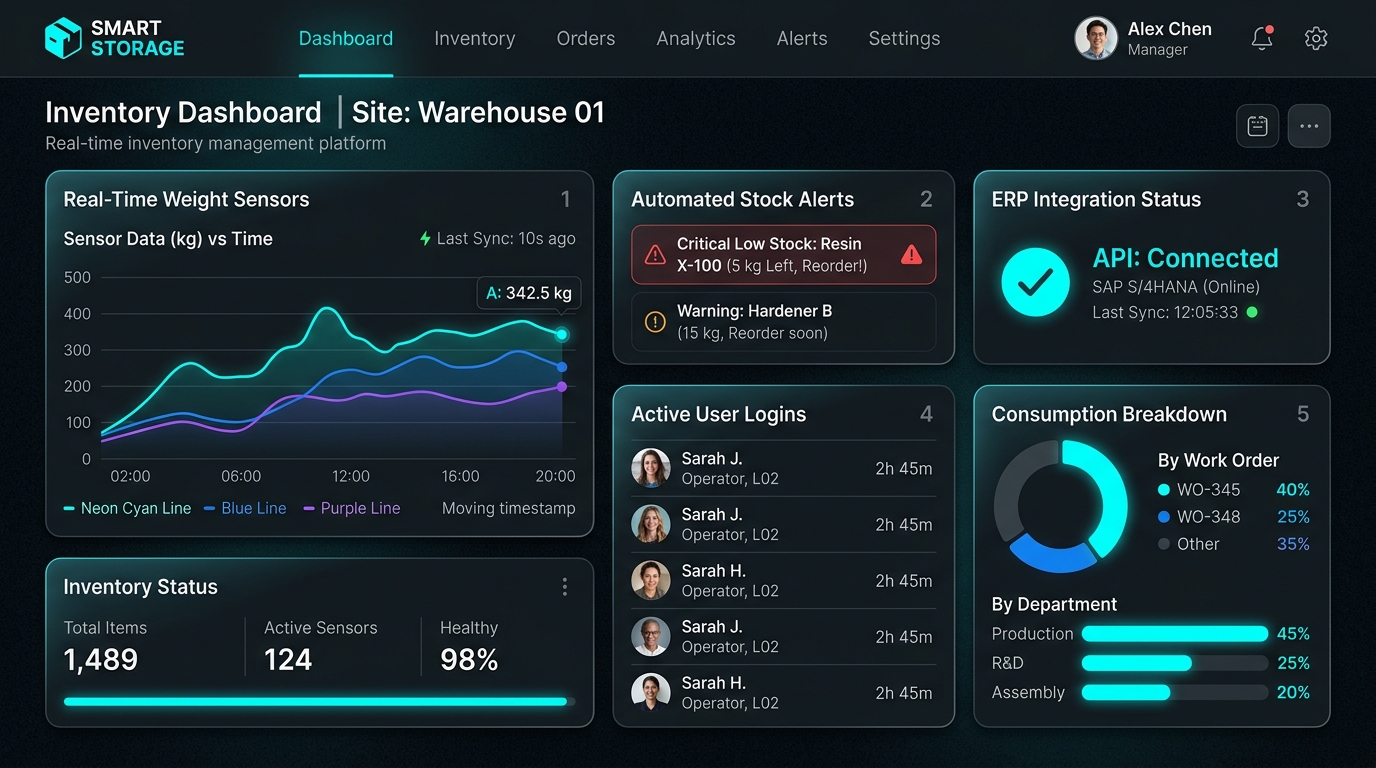Open the Warning Hardener B alert

coord(784,322)
